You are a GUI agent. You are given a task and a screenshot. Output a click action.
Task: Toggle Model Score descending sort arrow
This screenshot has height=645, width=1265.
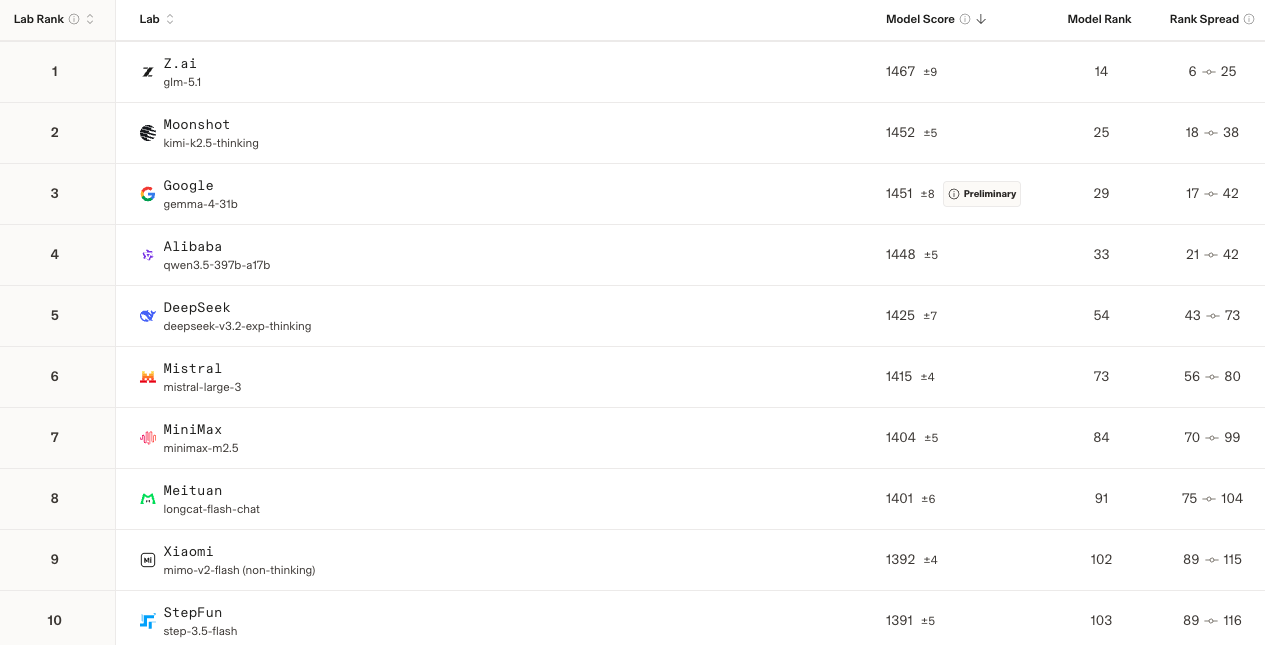coord(981,19)
